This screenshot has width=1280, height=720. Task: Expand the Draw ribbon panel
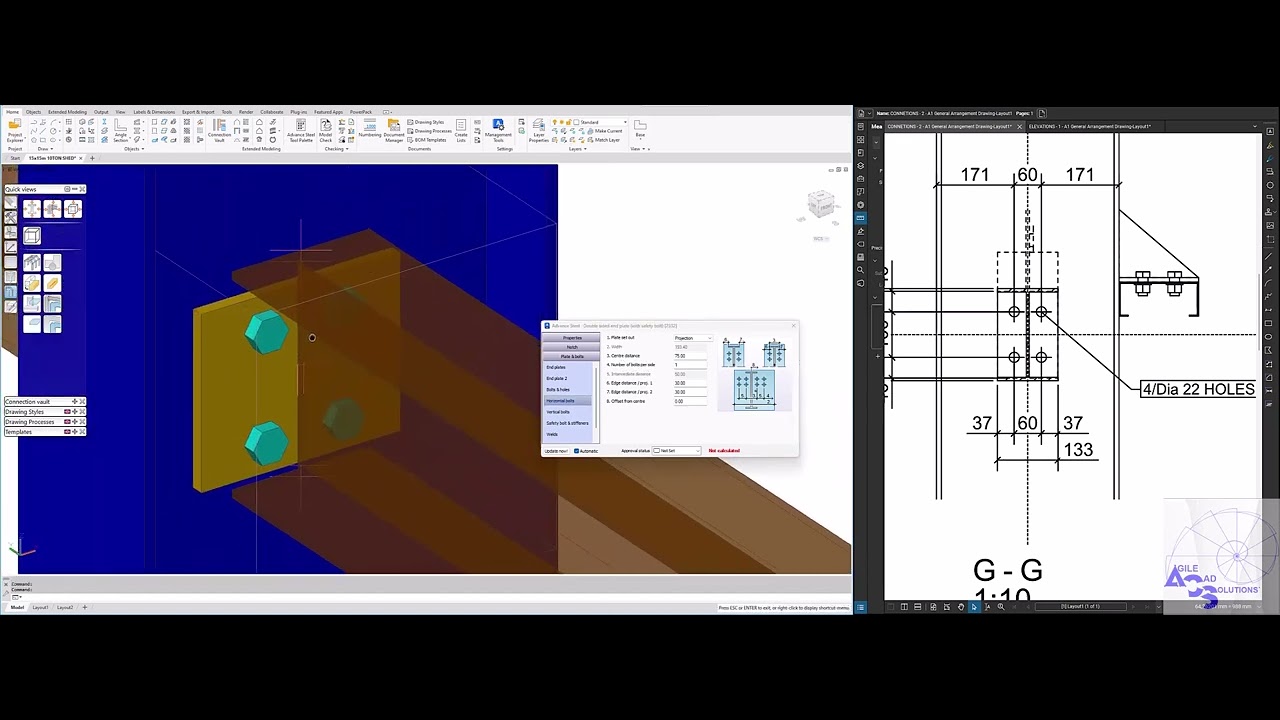pyautogui.click(x=43, y=149)
